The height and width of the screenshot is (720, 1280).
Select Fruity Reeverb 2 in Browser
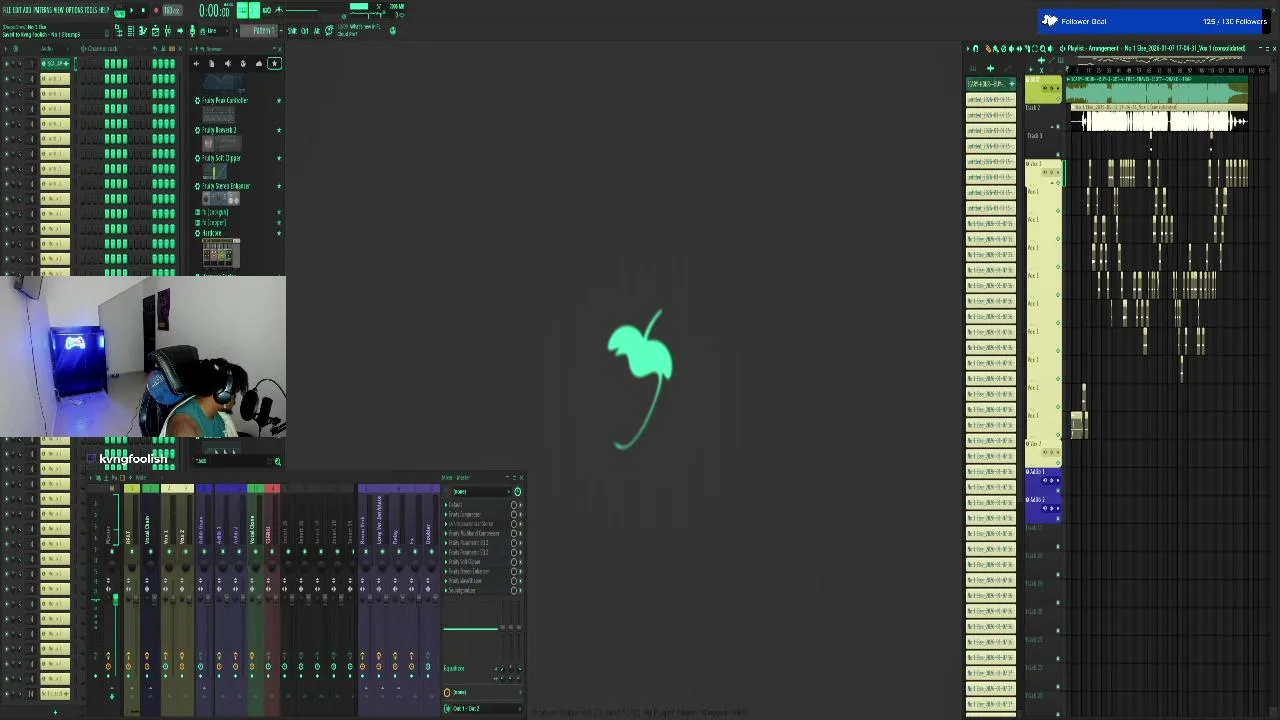(x=220, y=130)
